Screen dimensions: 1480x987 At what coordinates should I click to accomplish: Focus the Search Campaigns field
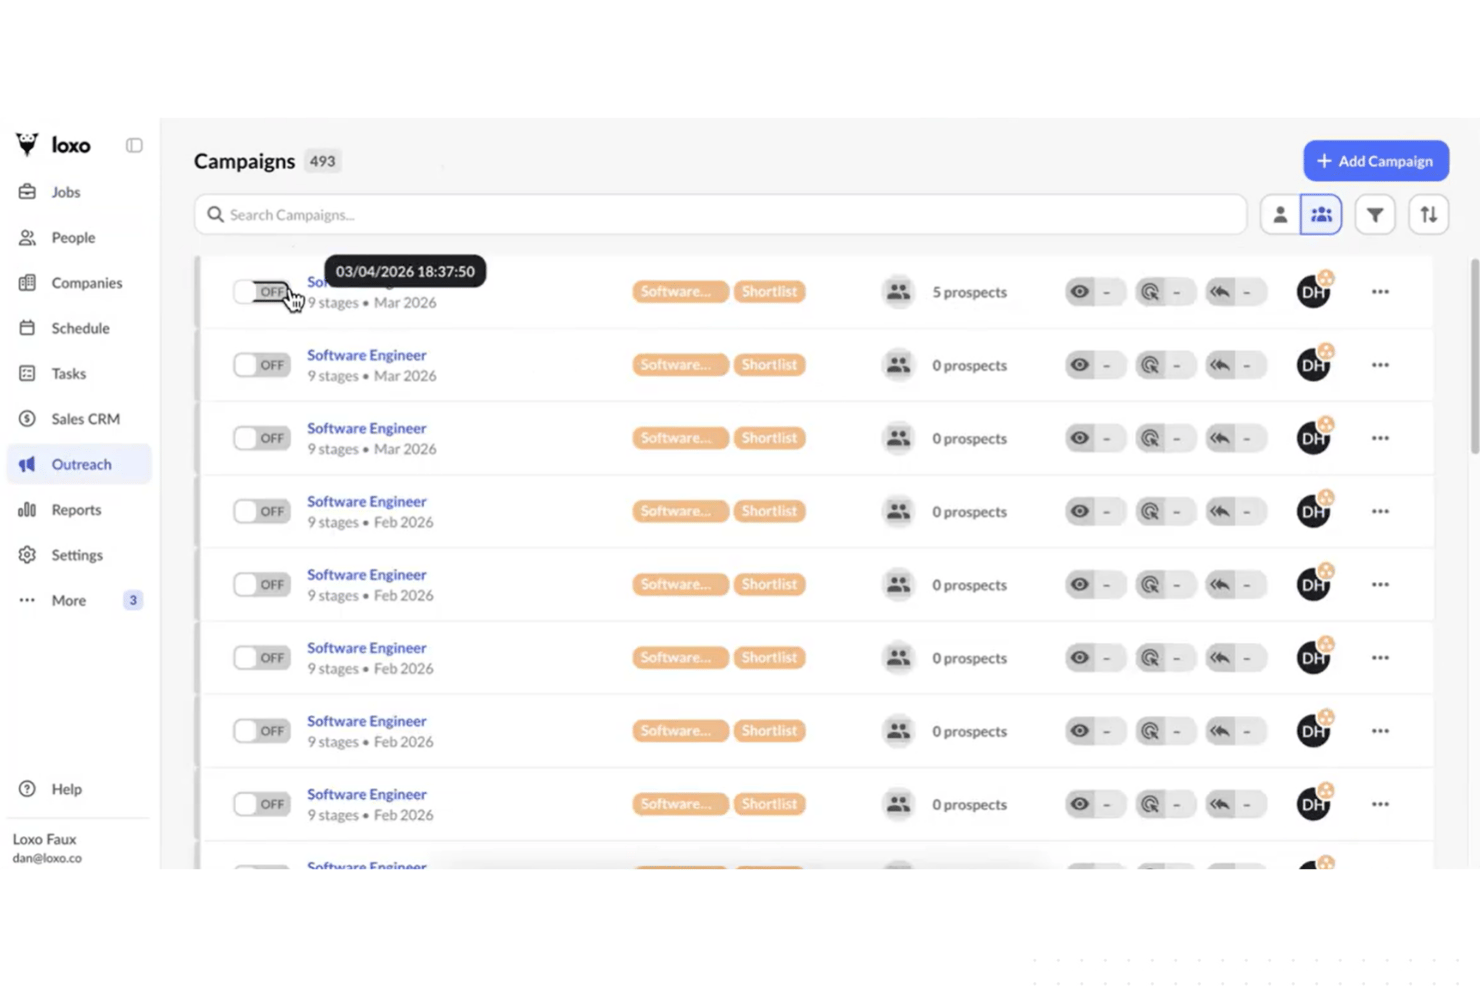pyautogui.click(x=720, y=214)
